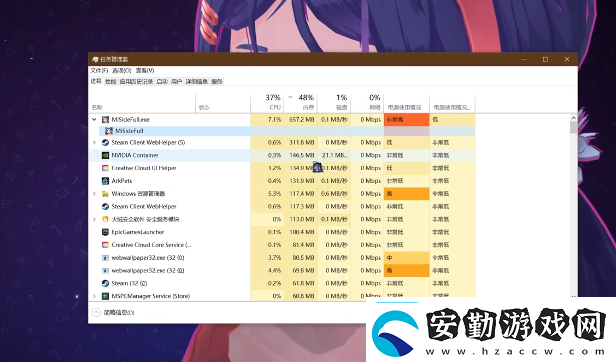Image resolution: width=616 pixels, height=362 pixels.
Task: Click the 3.7% webwallpaper32 CPU cell
Action: [x=267, y=258]
